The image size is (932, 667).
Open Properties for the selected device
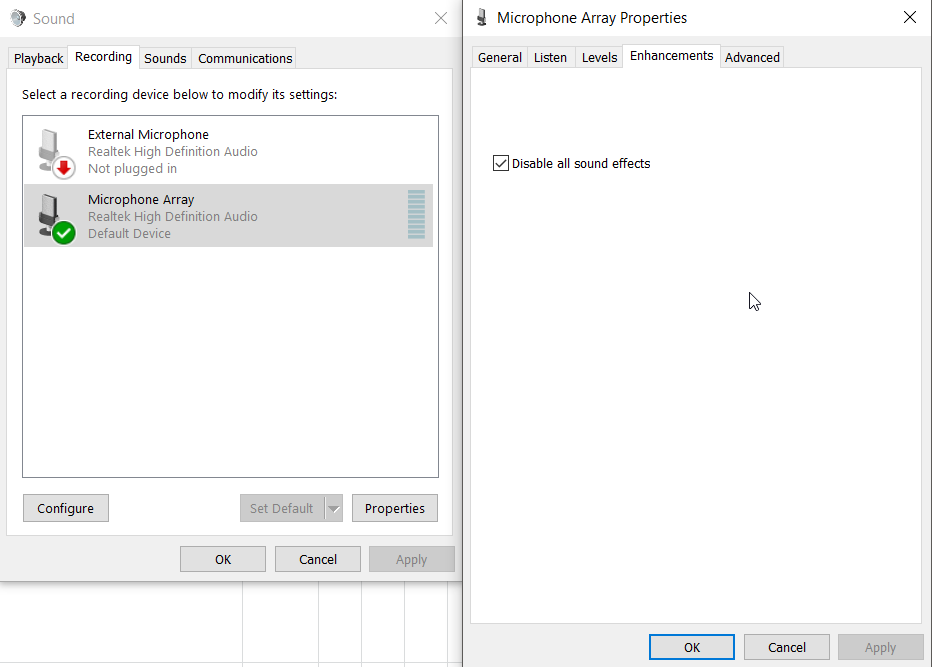click(x=395, y=508)
